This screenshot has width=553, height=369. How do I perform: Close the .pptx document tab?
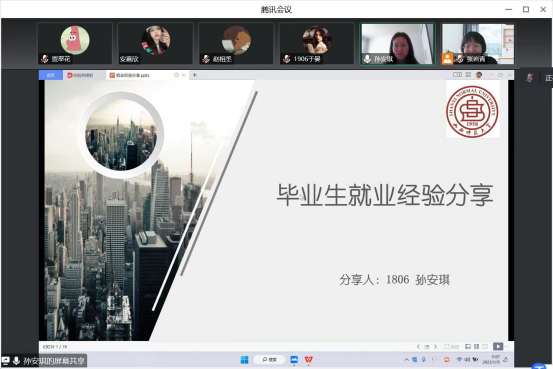(x=183, y=75)
